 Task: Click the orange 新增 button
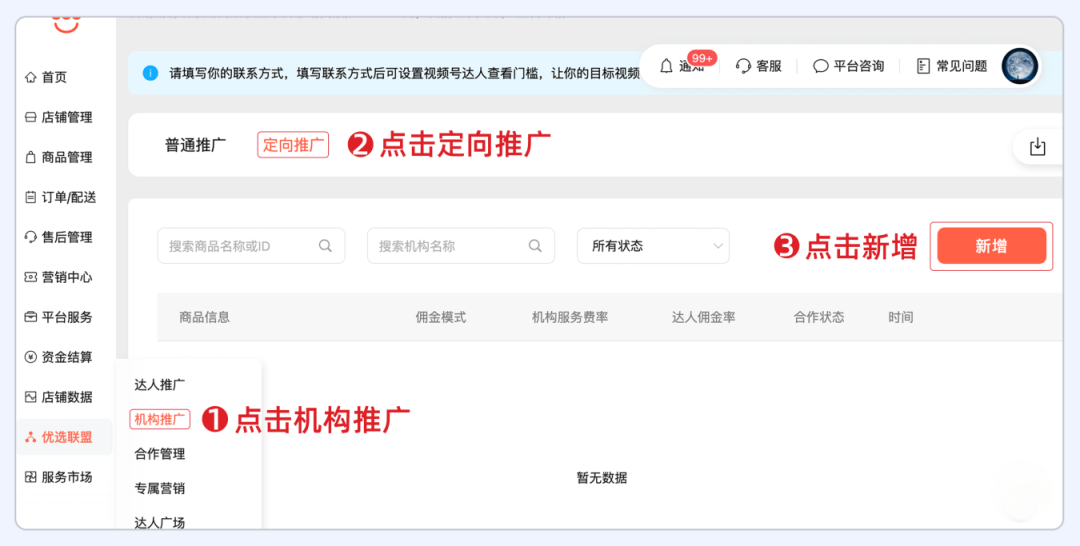click(x=991, y=246)
